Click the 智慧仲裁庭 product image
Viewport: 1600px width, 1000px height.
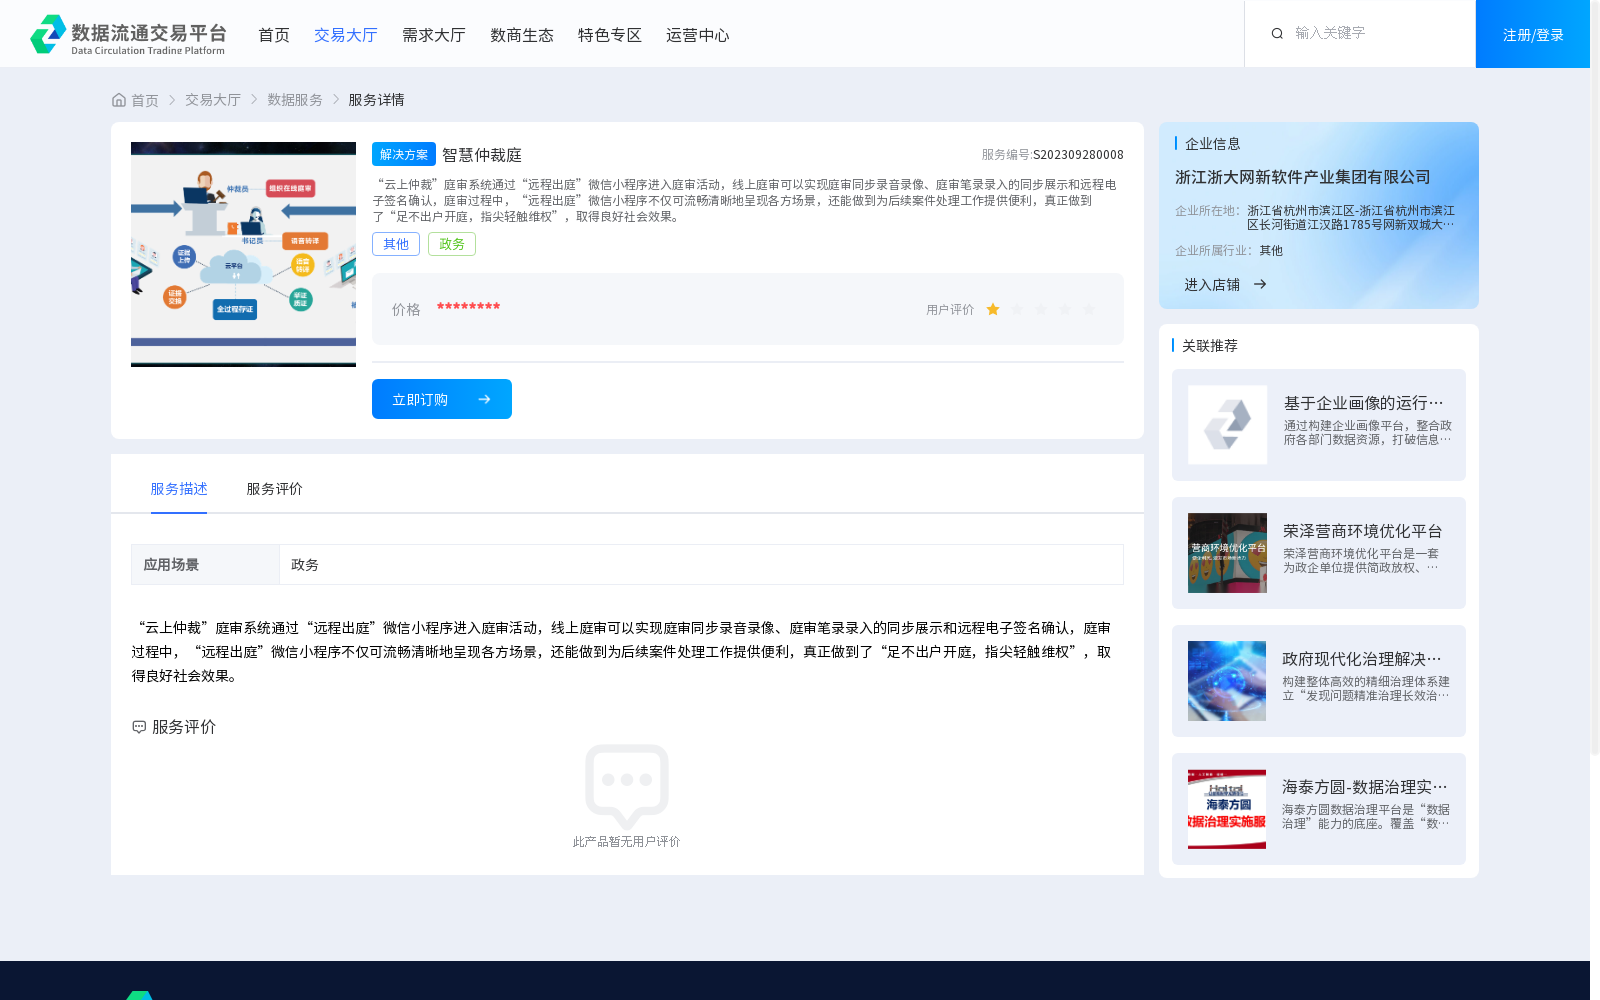coord(243,254)
